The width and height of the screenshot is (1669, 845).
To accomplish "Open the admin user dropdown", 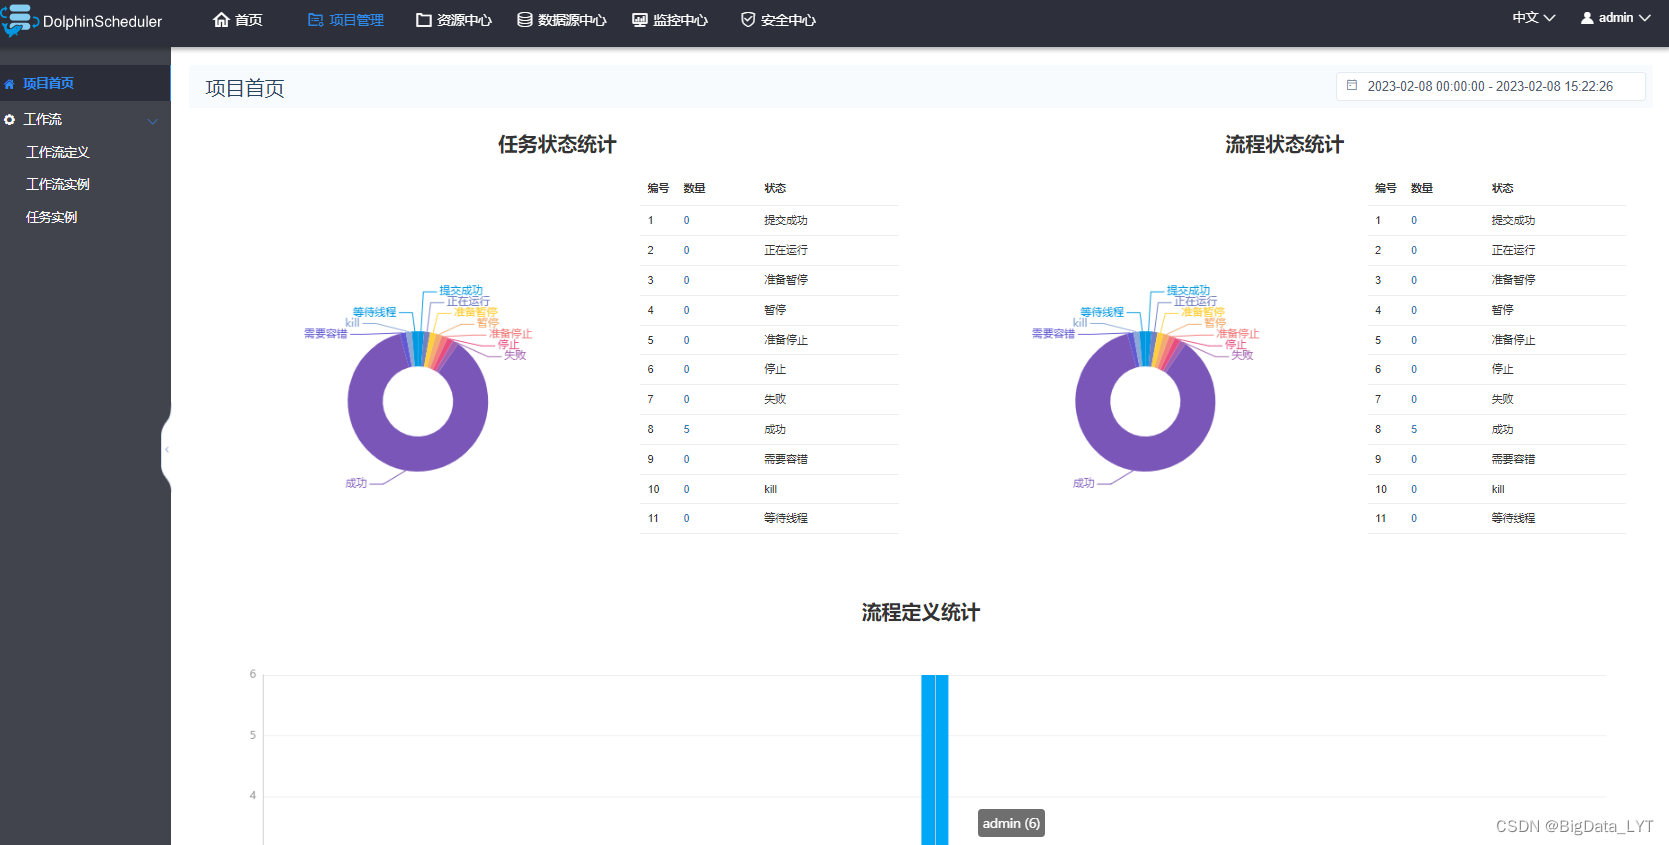I will coord(1615,18).
